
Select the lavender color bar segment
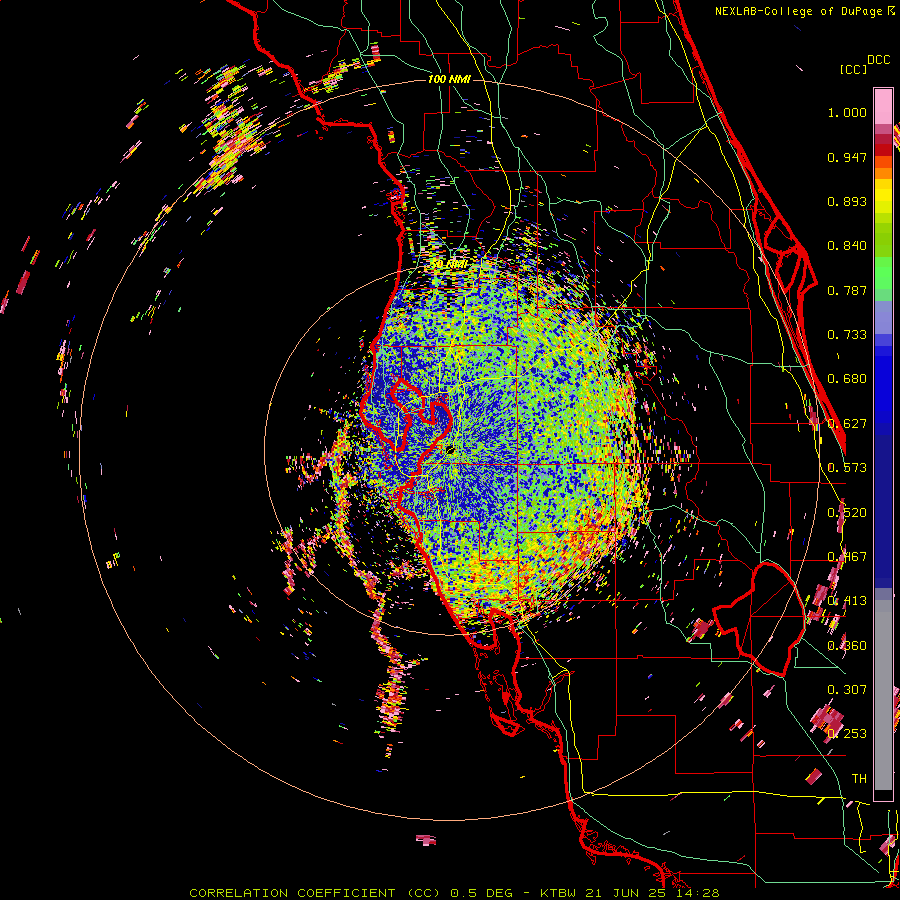tap(883, 317)
